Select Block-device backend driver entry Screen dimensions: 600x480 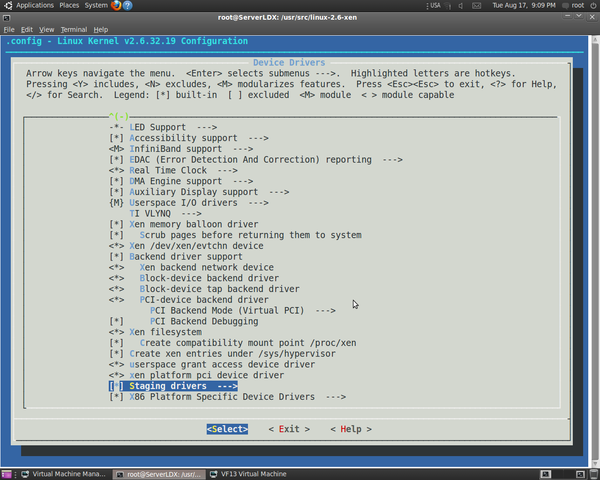point(194,278)
